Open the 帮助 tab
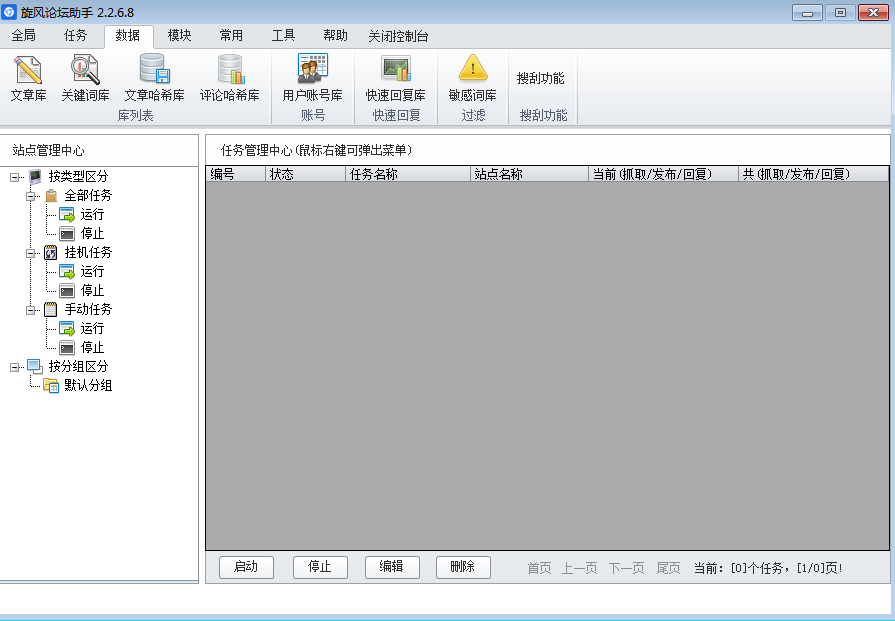Screen dimensions: 895x621 pos(335,35)
